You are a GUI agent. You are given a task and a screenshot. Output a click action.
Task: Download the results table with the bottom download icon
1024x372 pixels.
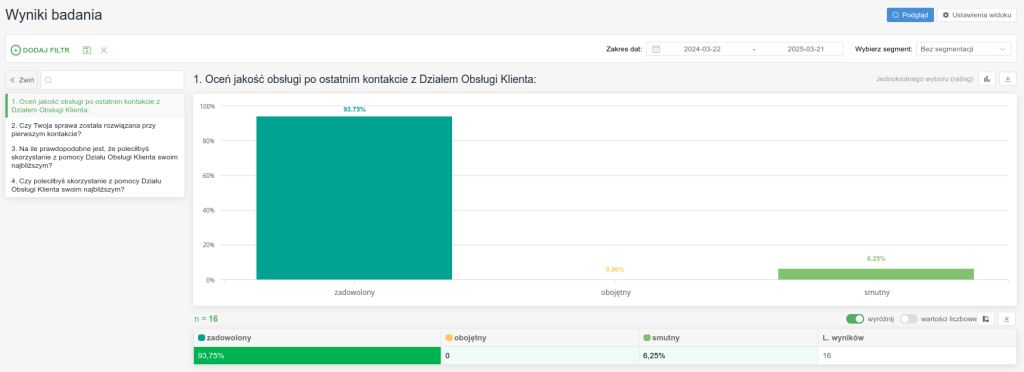click(1007, 319)
